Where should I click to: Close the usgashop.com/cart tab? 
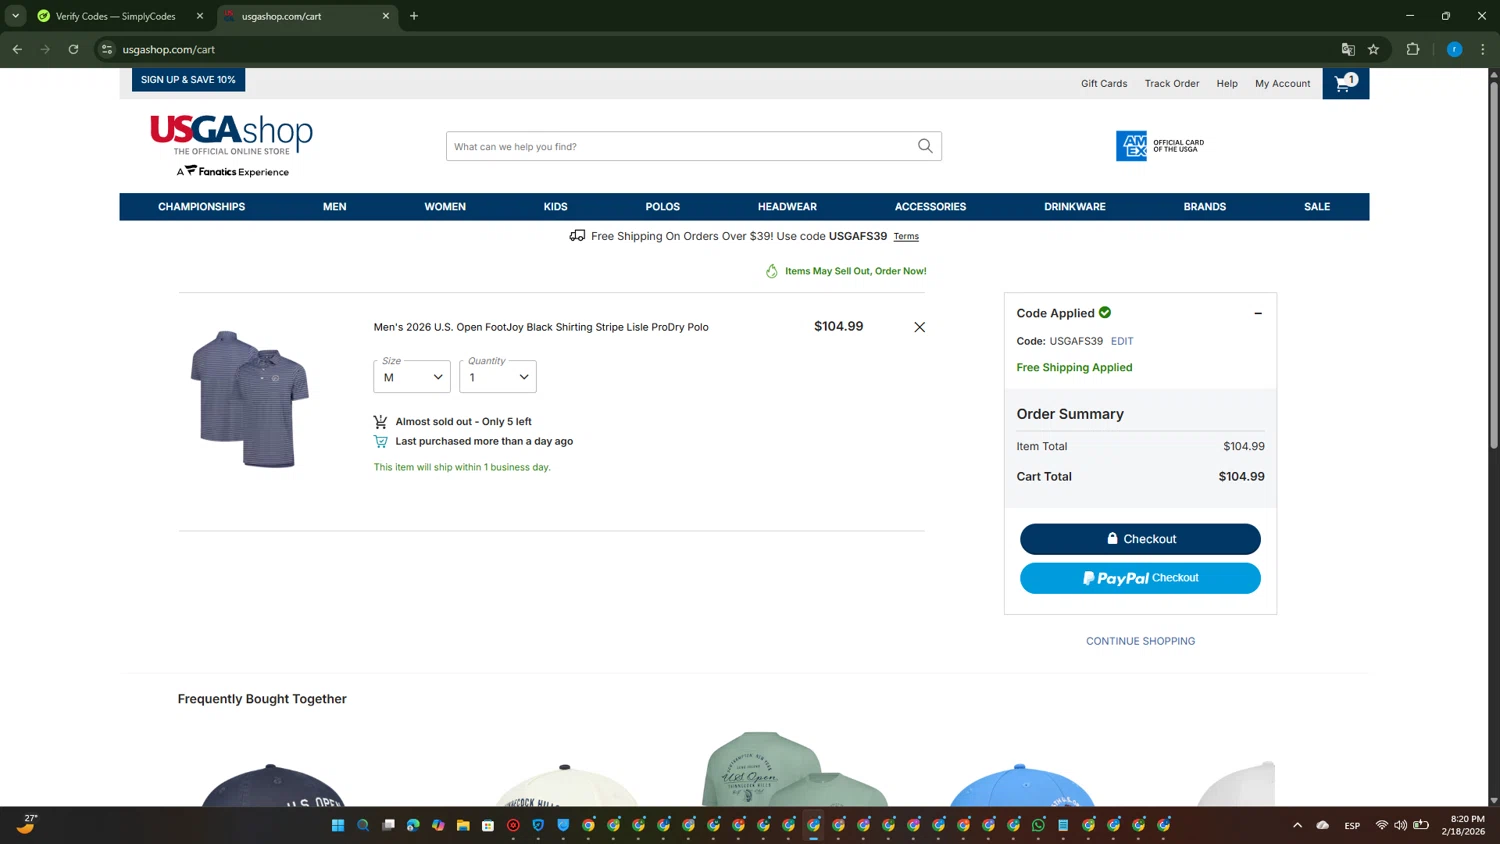pyautogui.click(x=386, y=16)
